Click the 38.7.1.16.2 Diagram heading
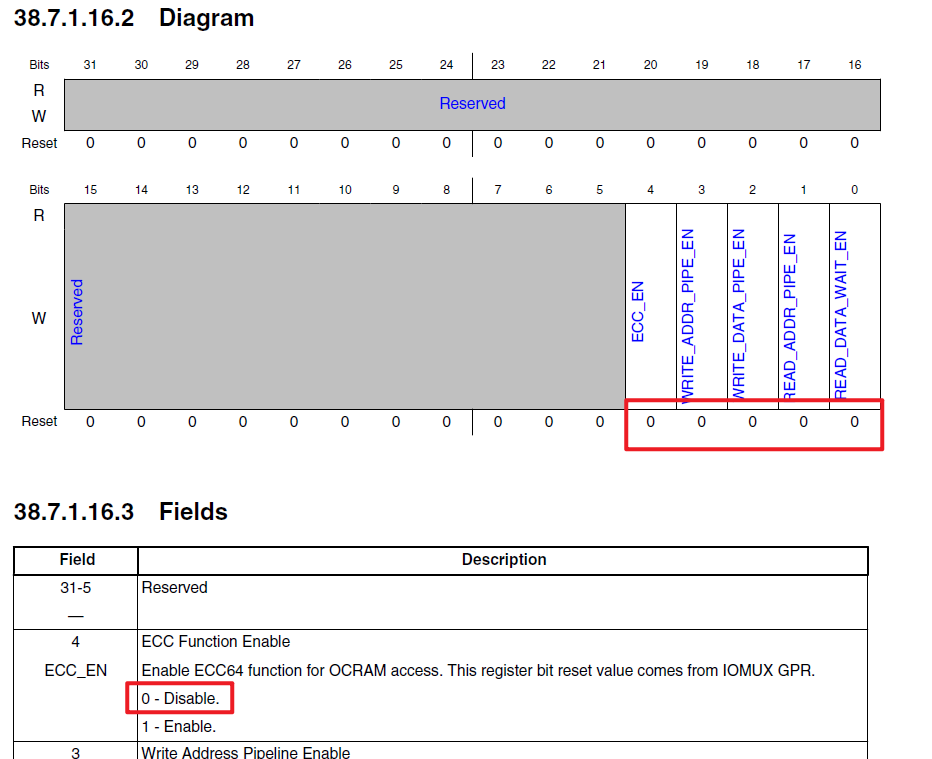 click(133, 18)
